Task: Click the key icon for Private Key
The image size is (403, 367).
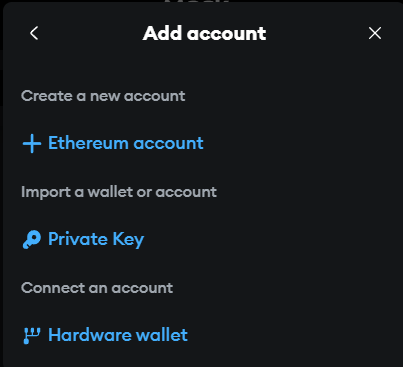Action: click(32, 240)
